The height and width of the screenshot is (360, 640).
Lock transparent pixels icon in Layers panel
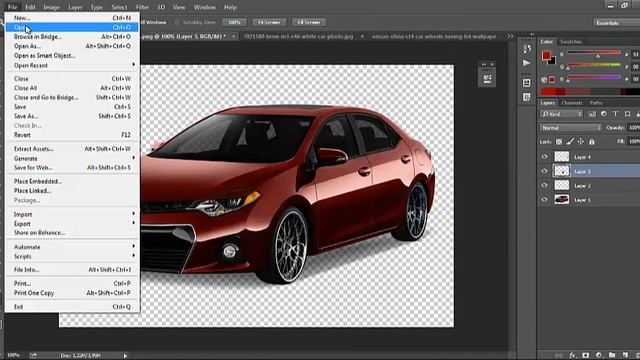coord(559,142)
